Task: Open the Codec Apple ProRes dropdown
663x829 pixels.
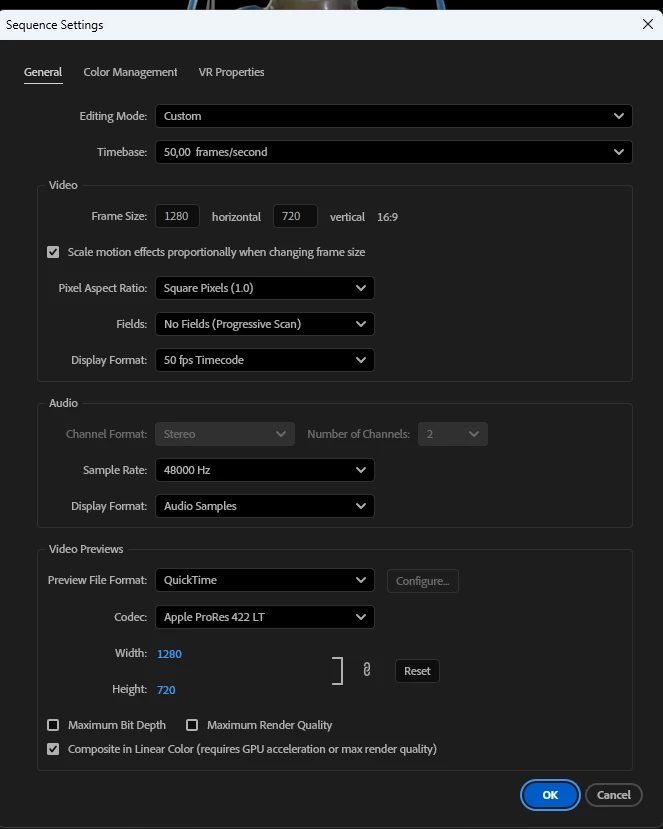Action: click(x=264, y=617)
